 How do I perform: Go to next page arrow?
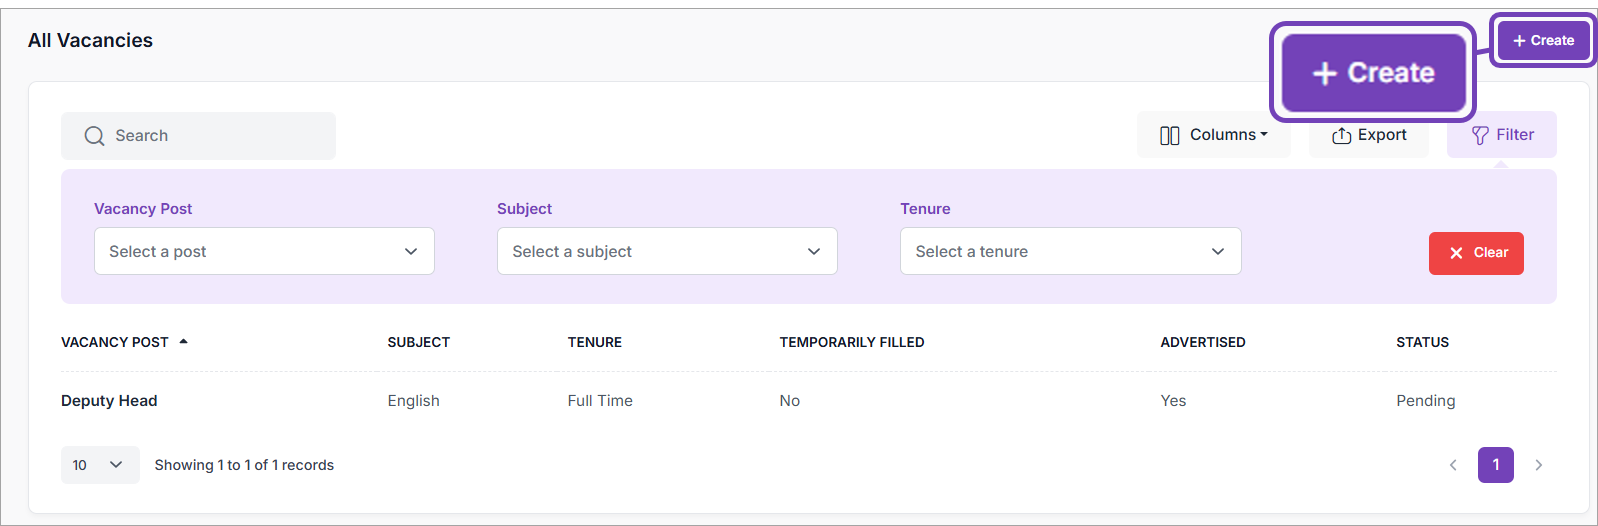1538,465
